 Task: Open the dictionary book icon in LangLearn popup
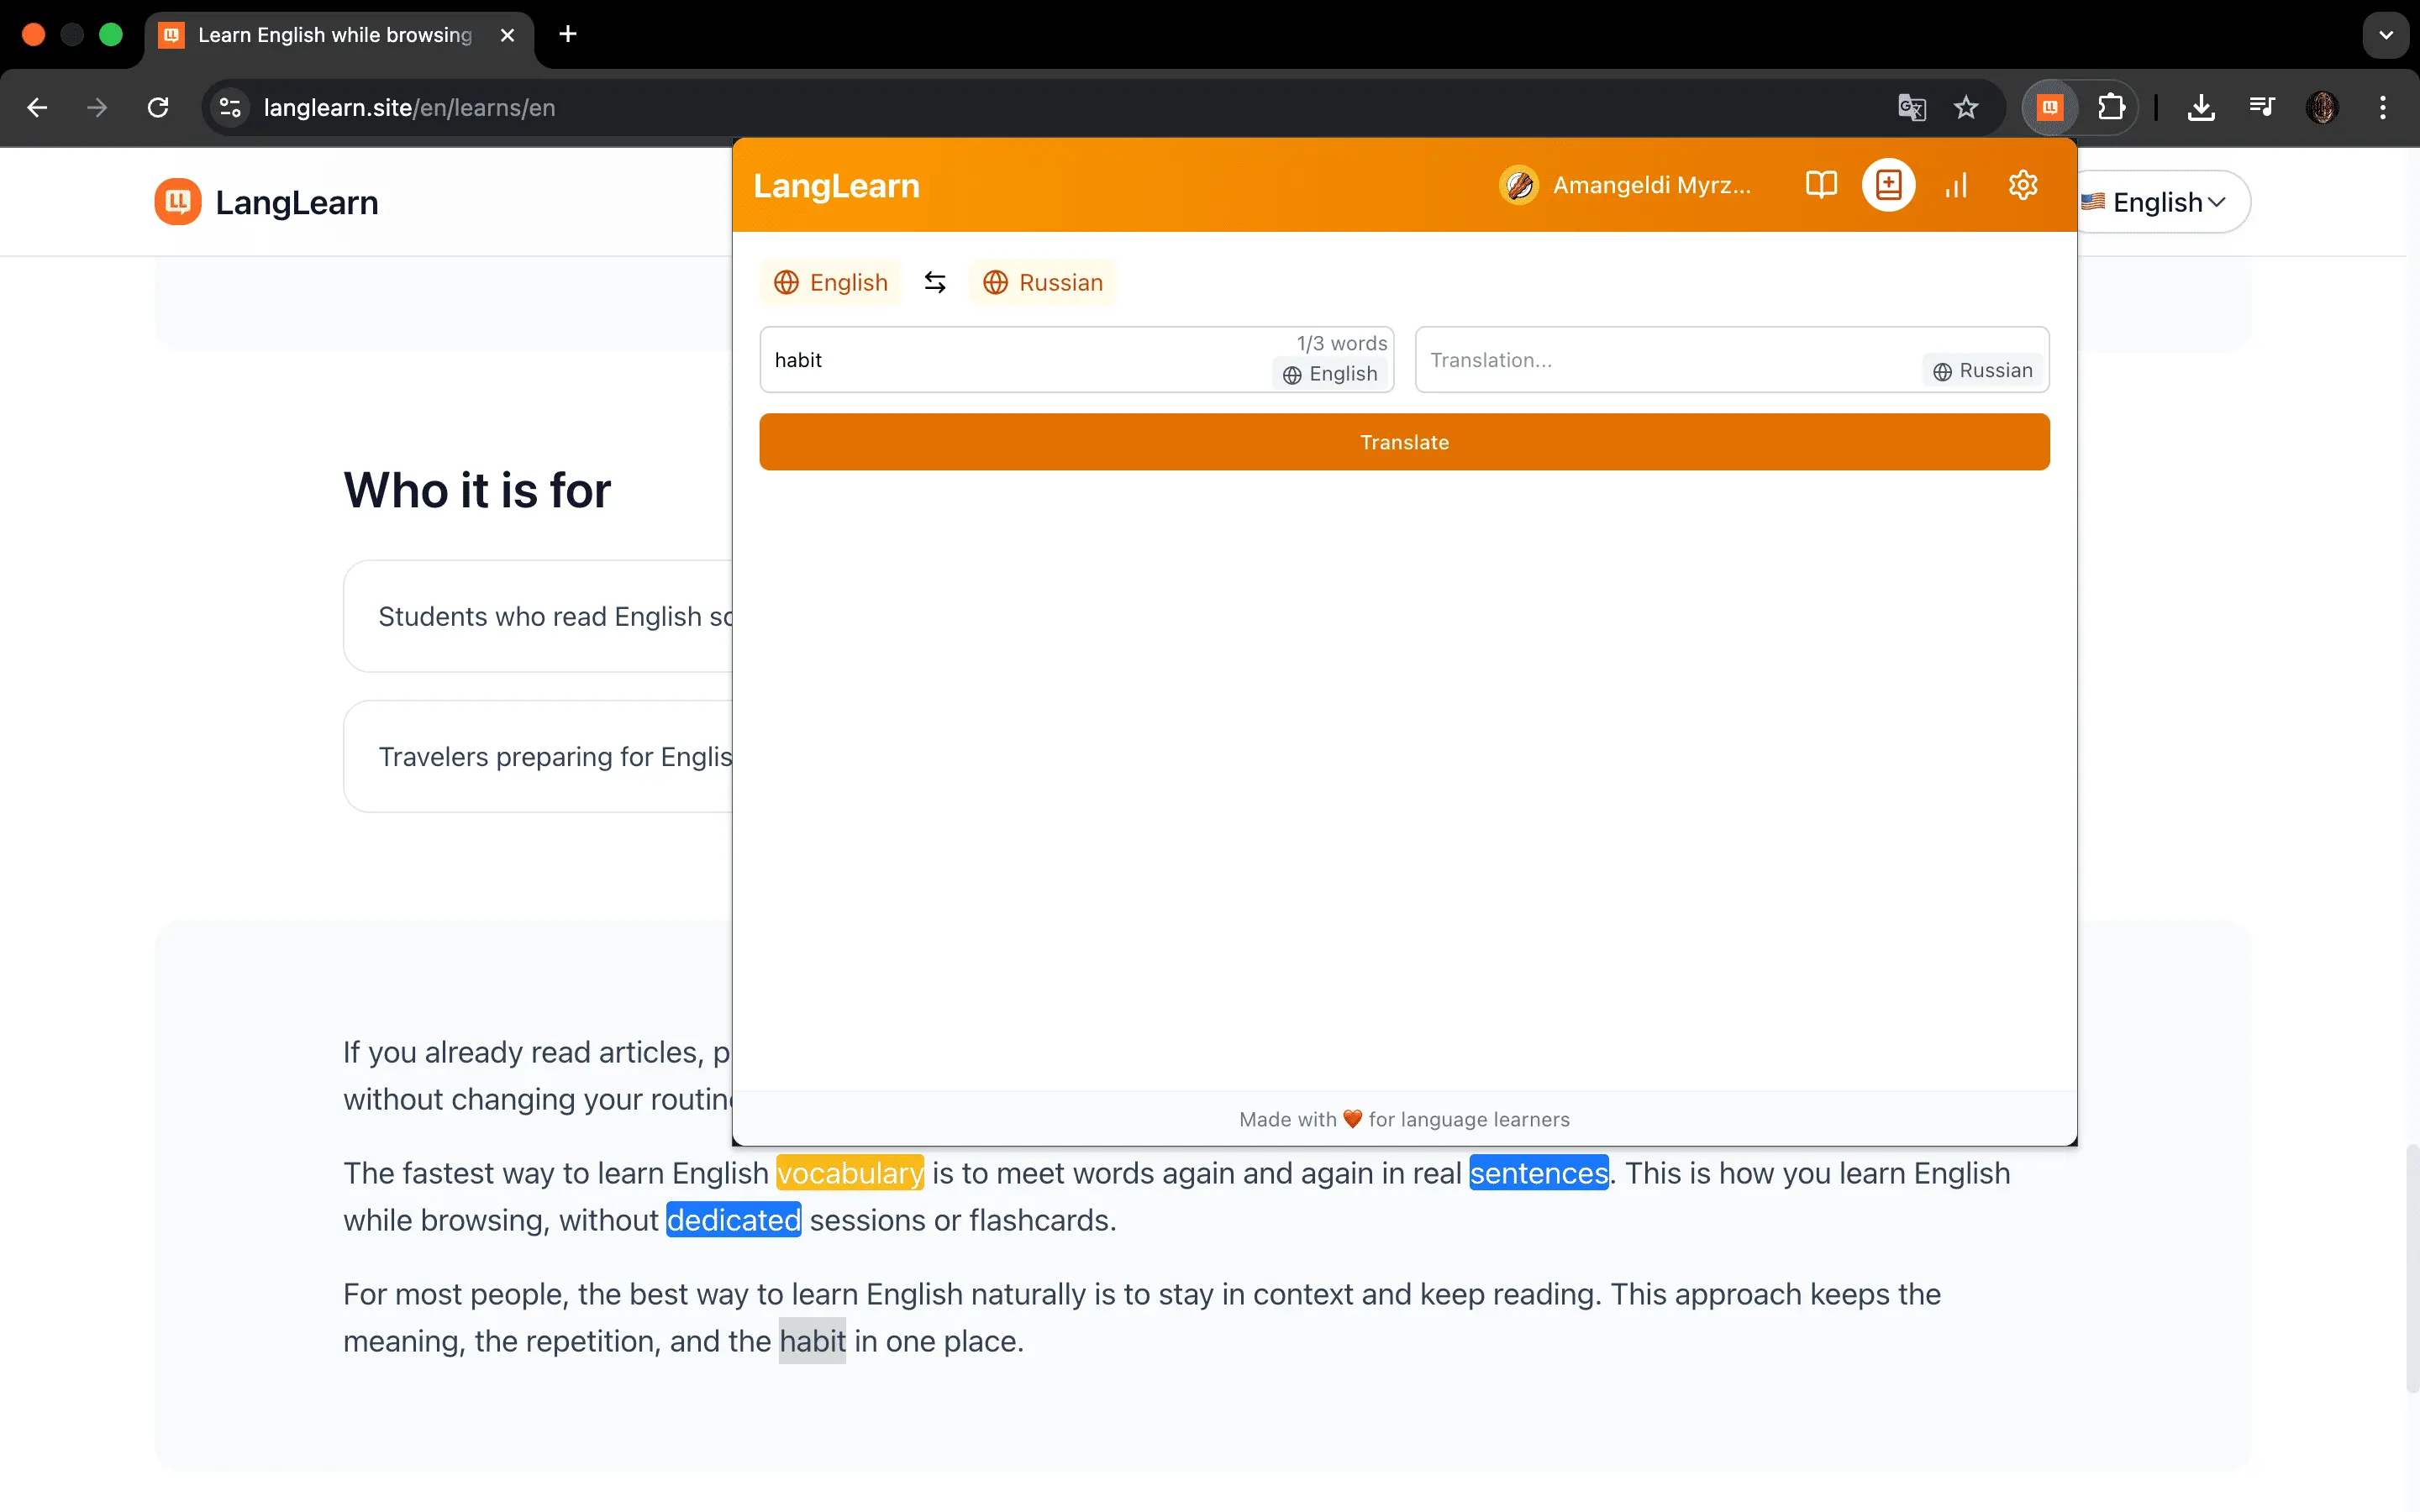tap(1821, 185)
